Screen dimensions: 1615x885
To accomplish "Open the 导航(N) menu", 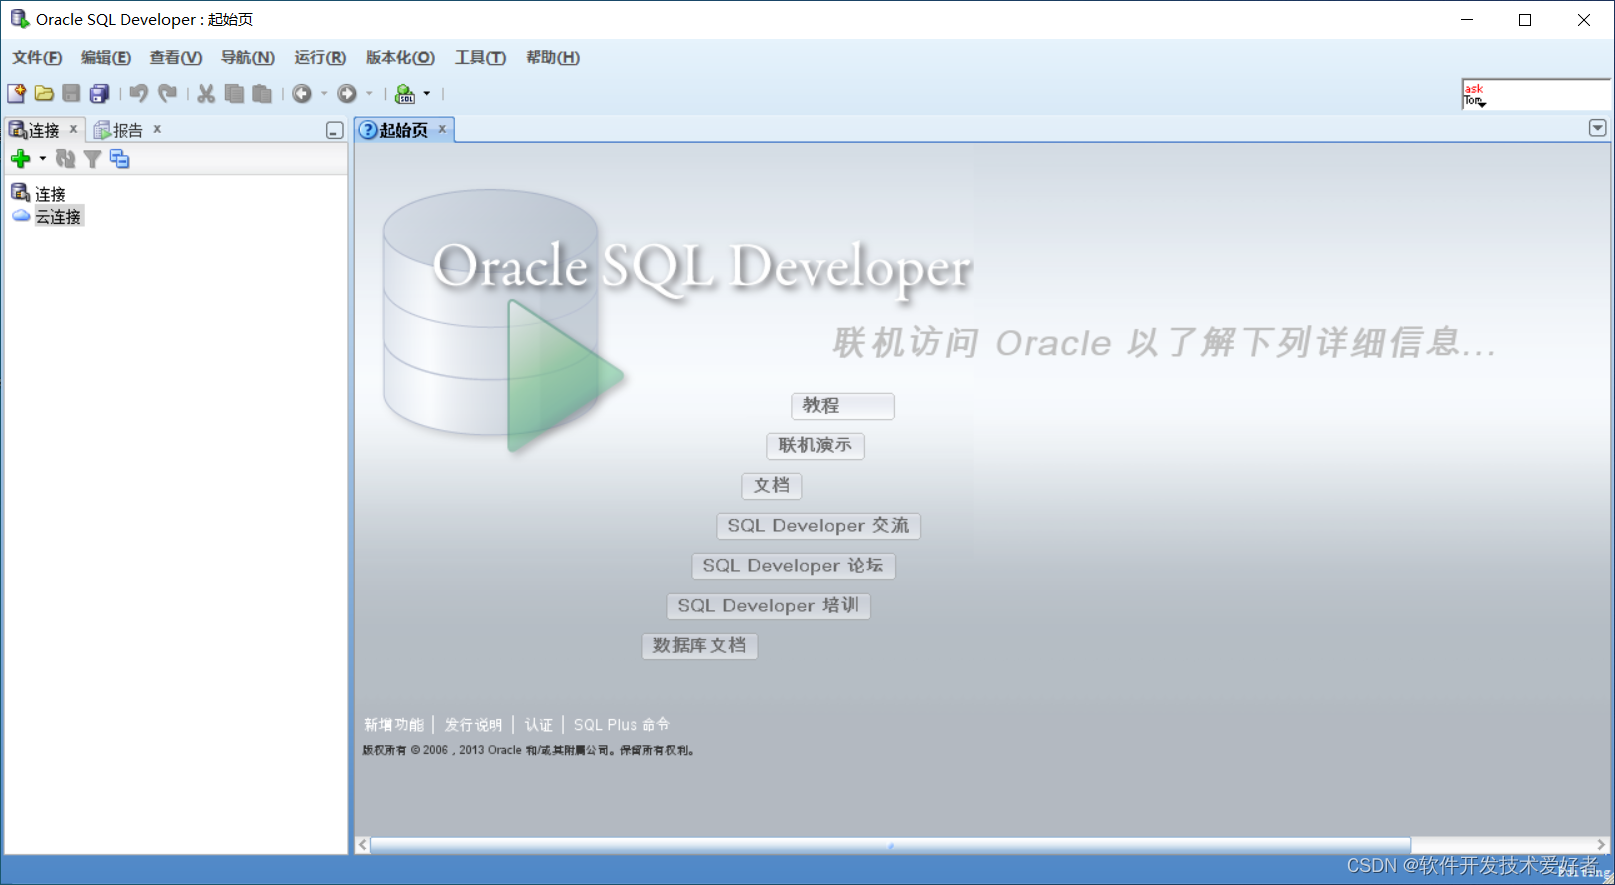I will (x=248, y=57).
